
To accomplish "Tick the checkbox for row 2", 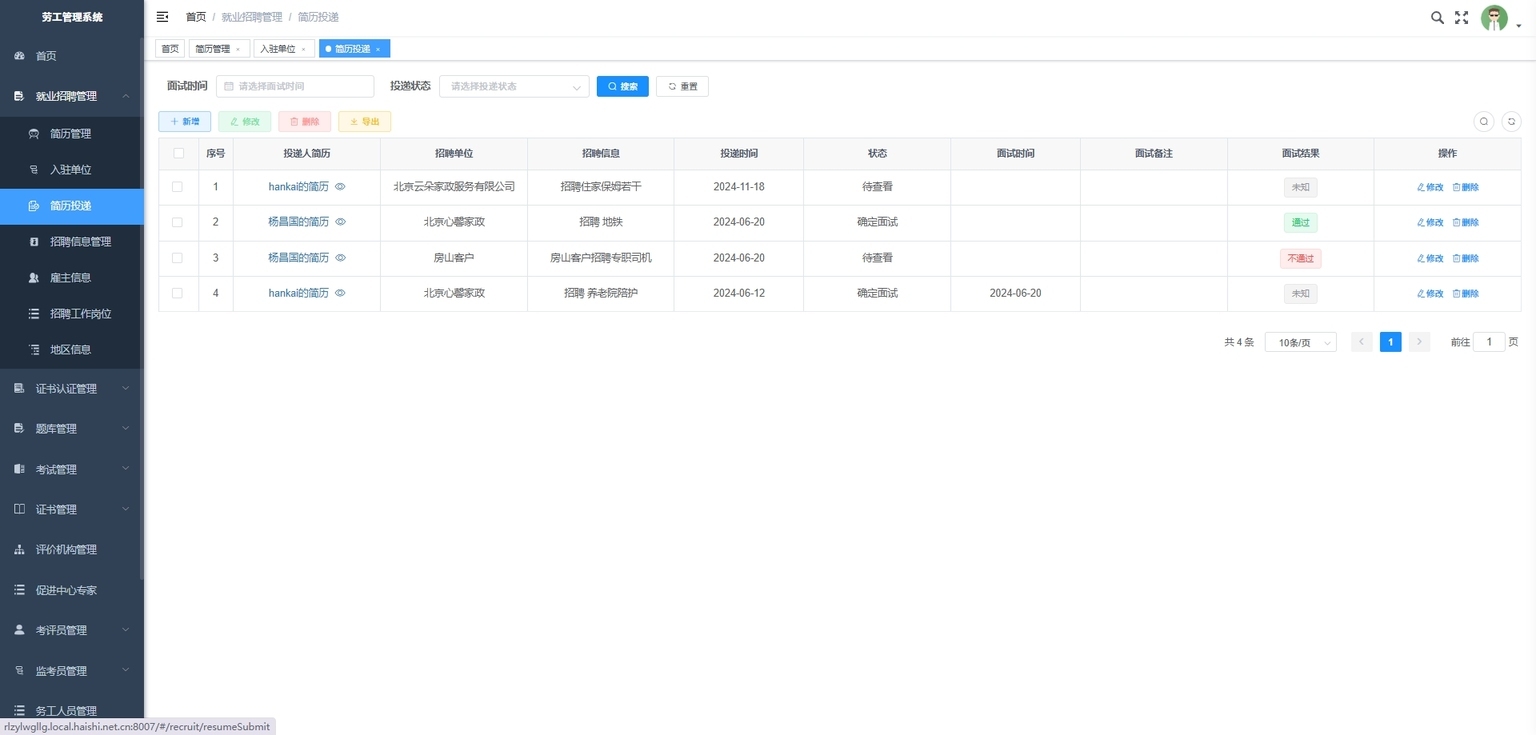I will 177,222.
